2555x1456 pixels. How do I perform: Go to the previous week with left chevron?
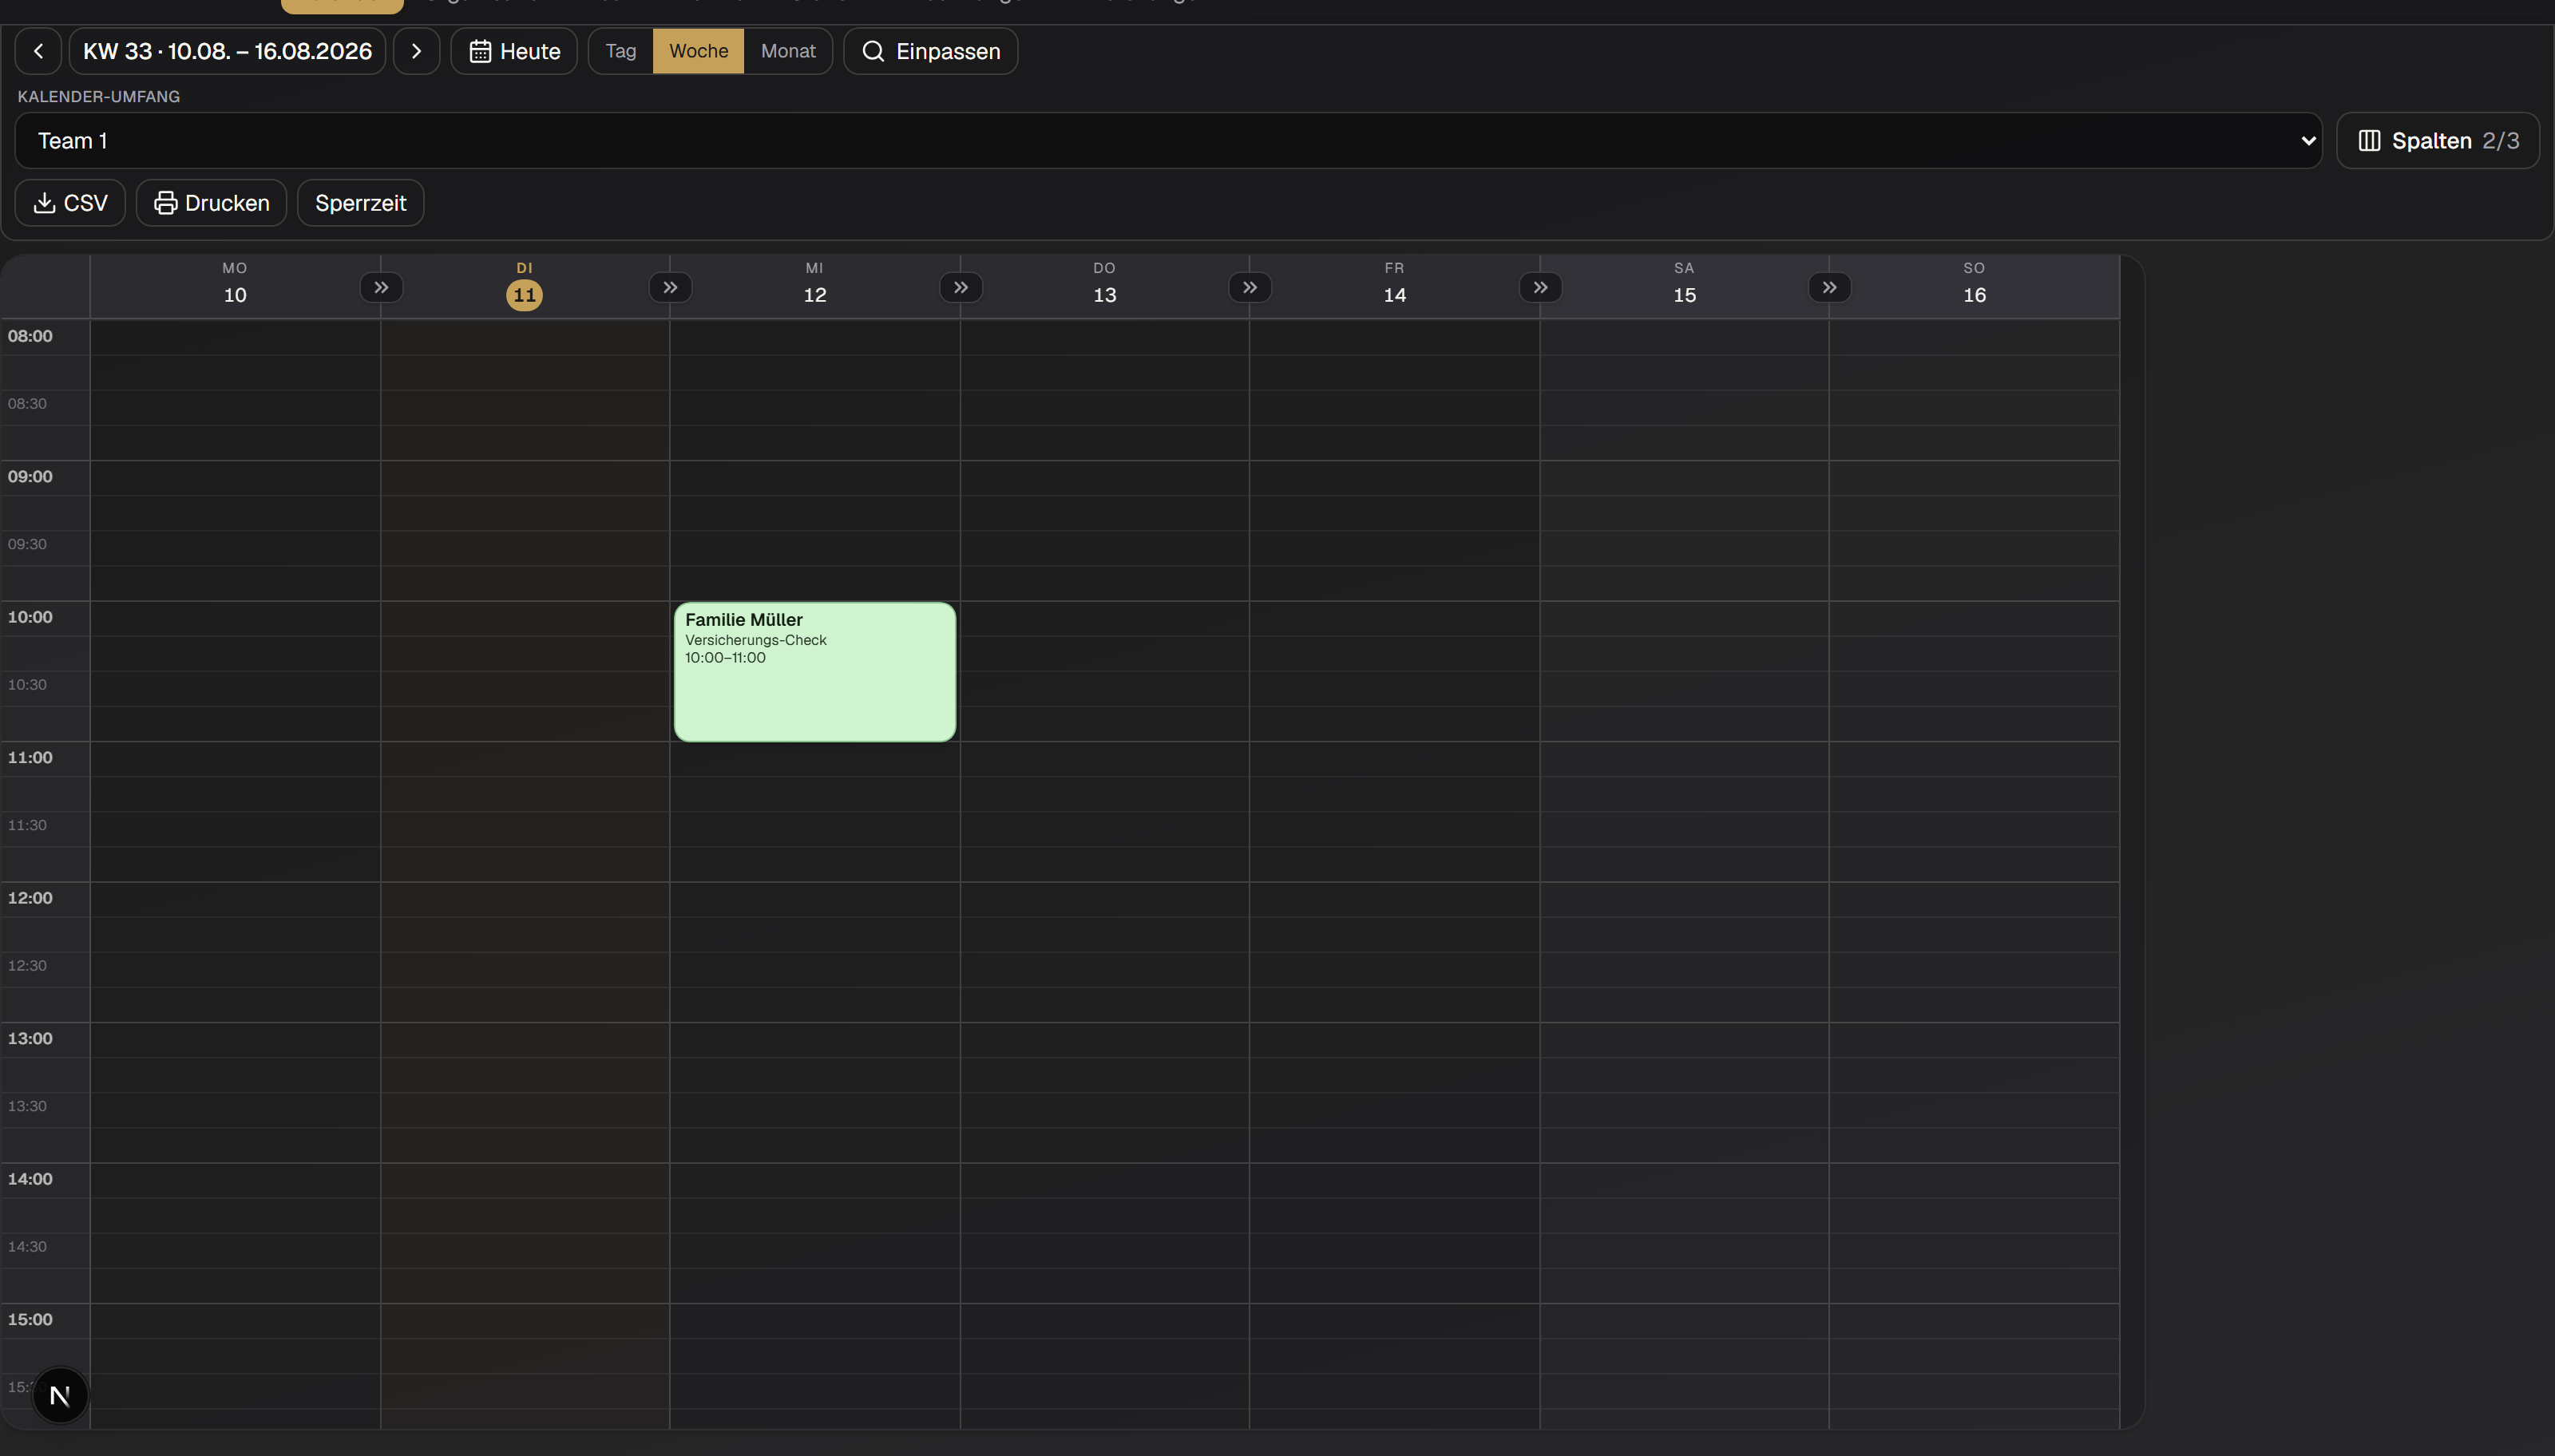click(38, 51)
